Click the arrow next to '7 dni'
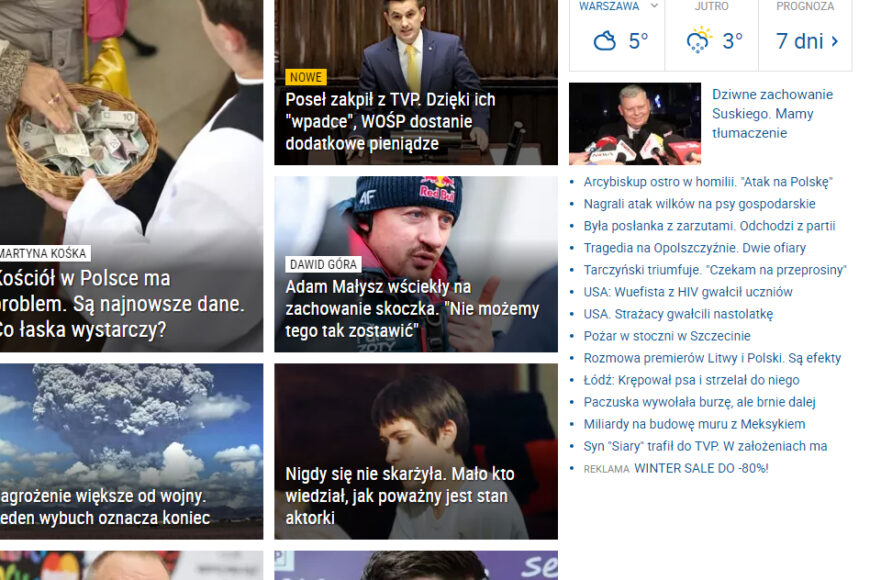 tap(832, 39)
